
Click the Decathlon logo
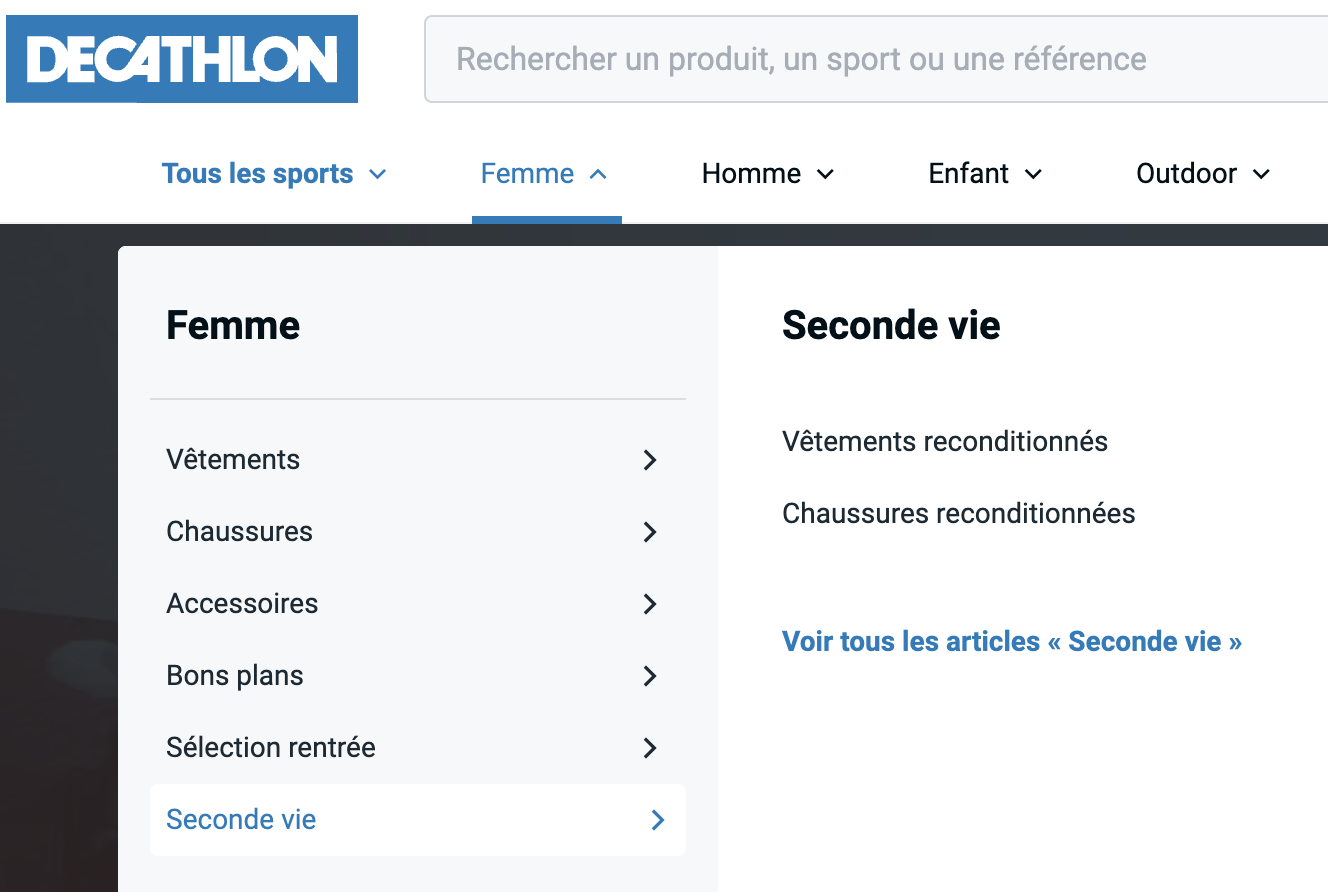[182, 59]
